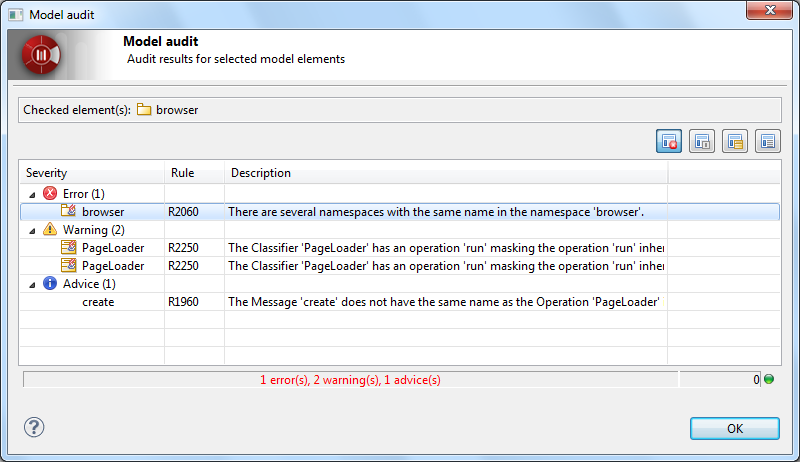
Task: Collapse the Warning (2) group
Action: (x=31, y=230)
